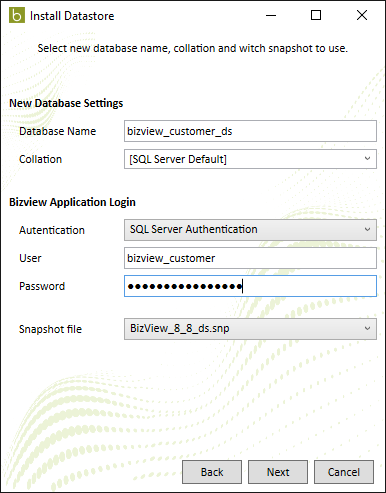Go back with the Back button

[212, 472]
